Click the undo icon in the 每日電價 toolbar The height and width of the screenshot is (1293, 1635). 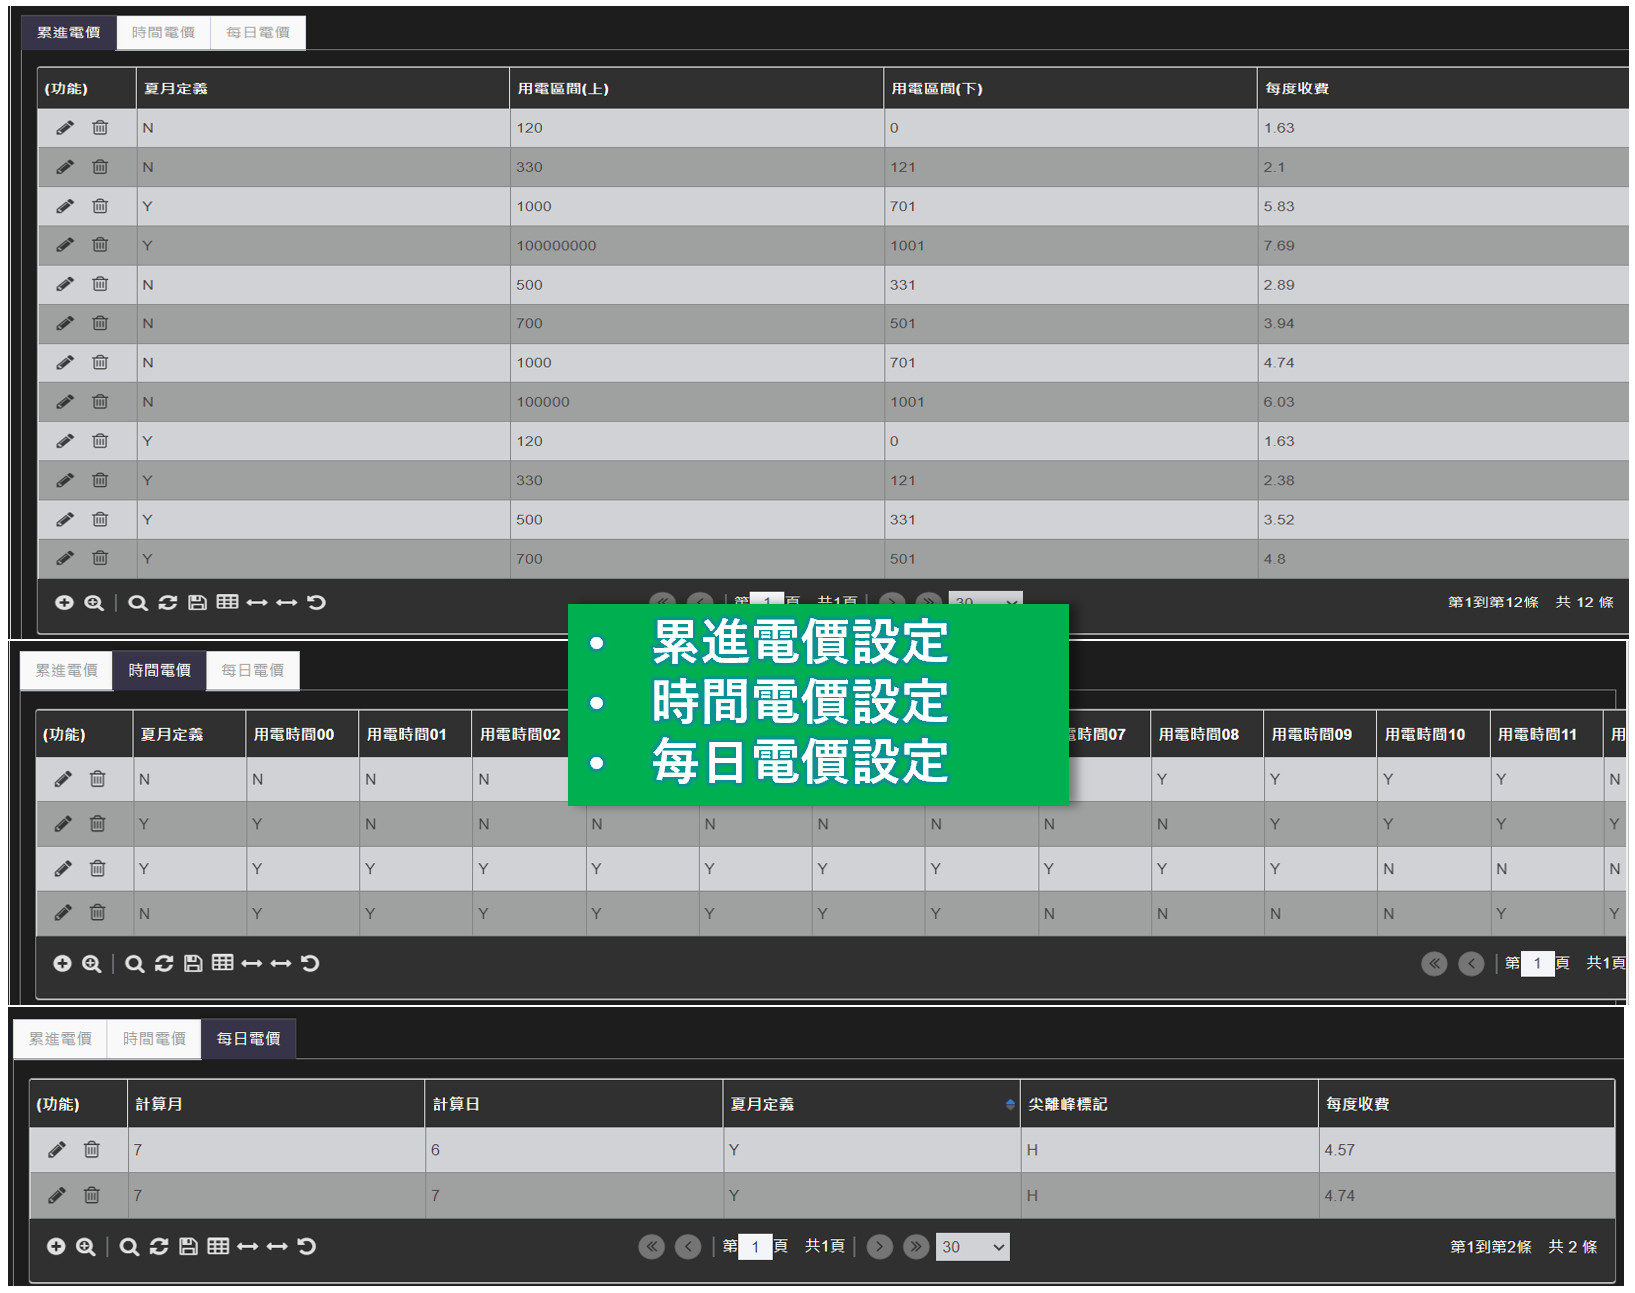click(307, 1246)
